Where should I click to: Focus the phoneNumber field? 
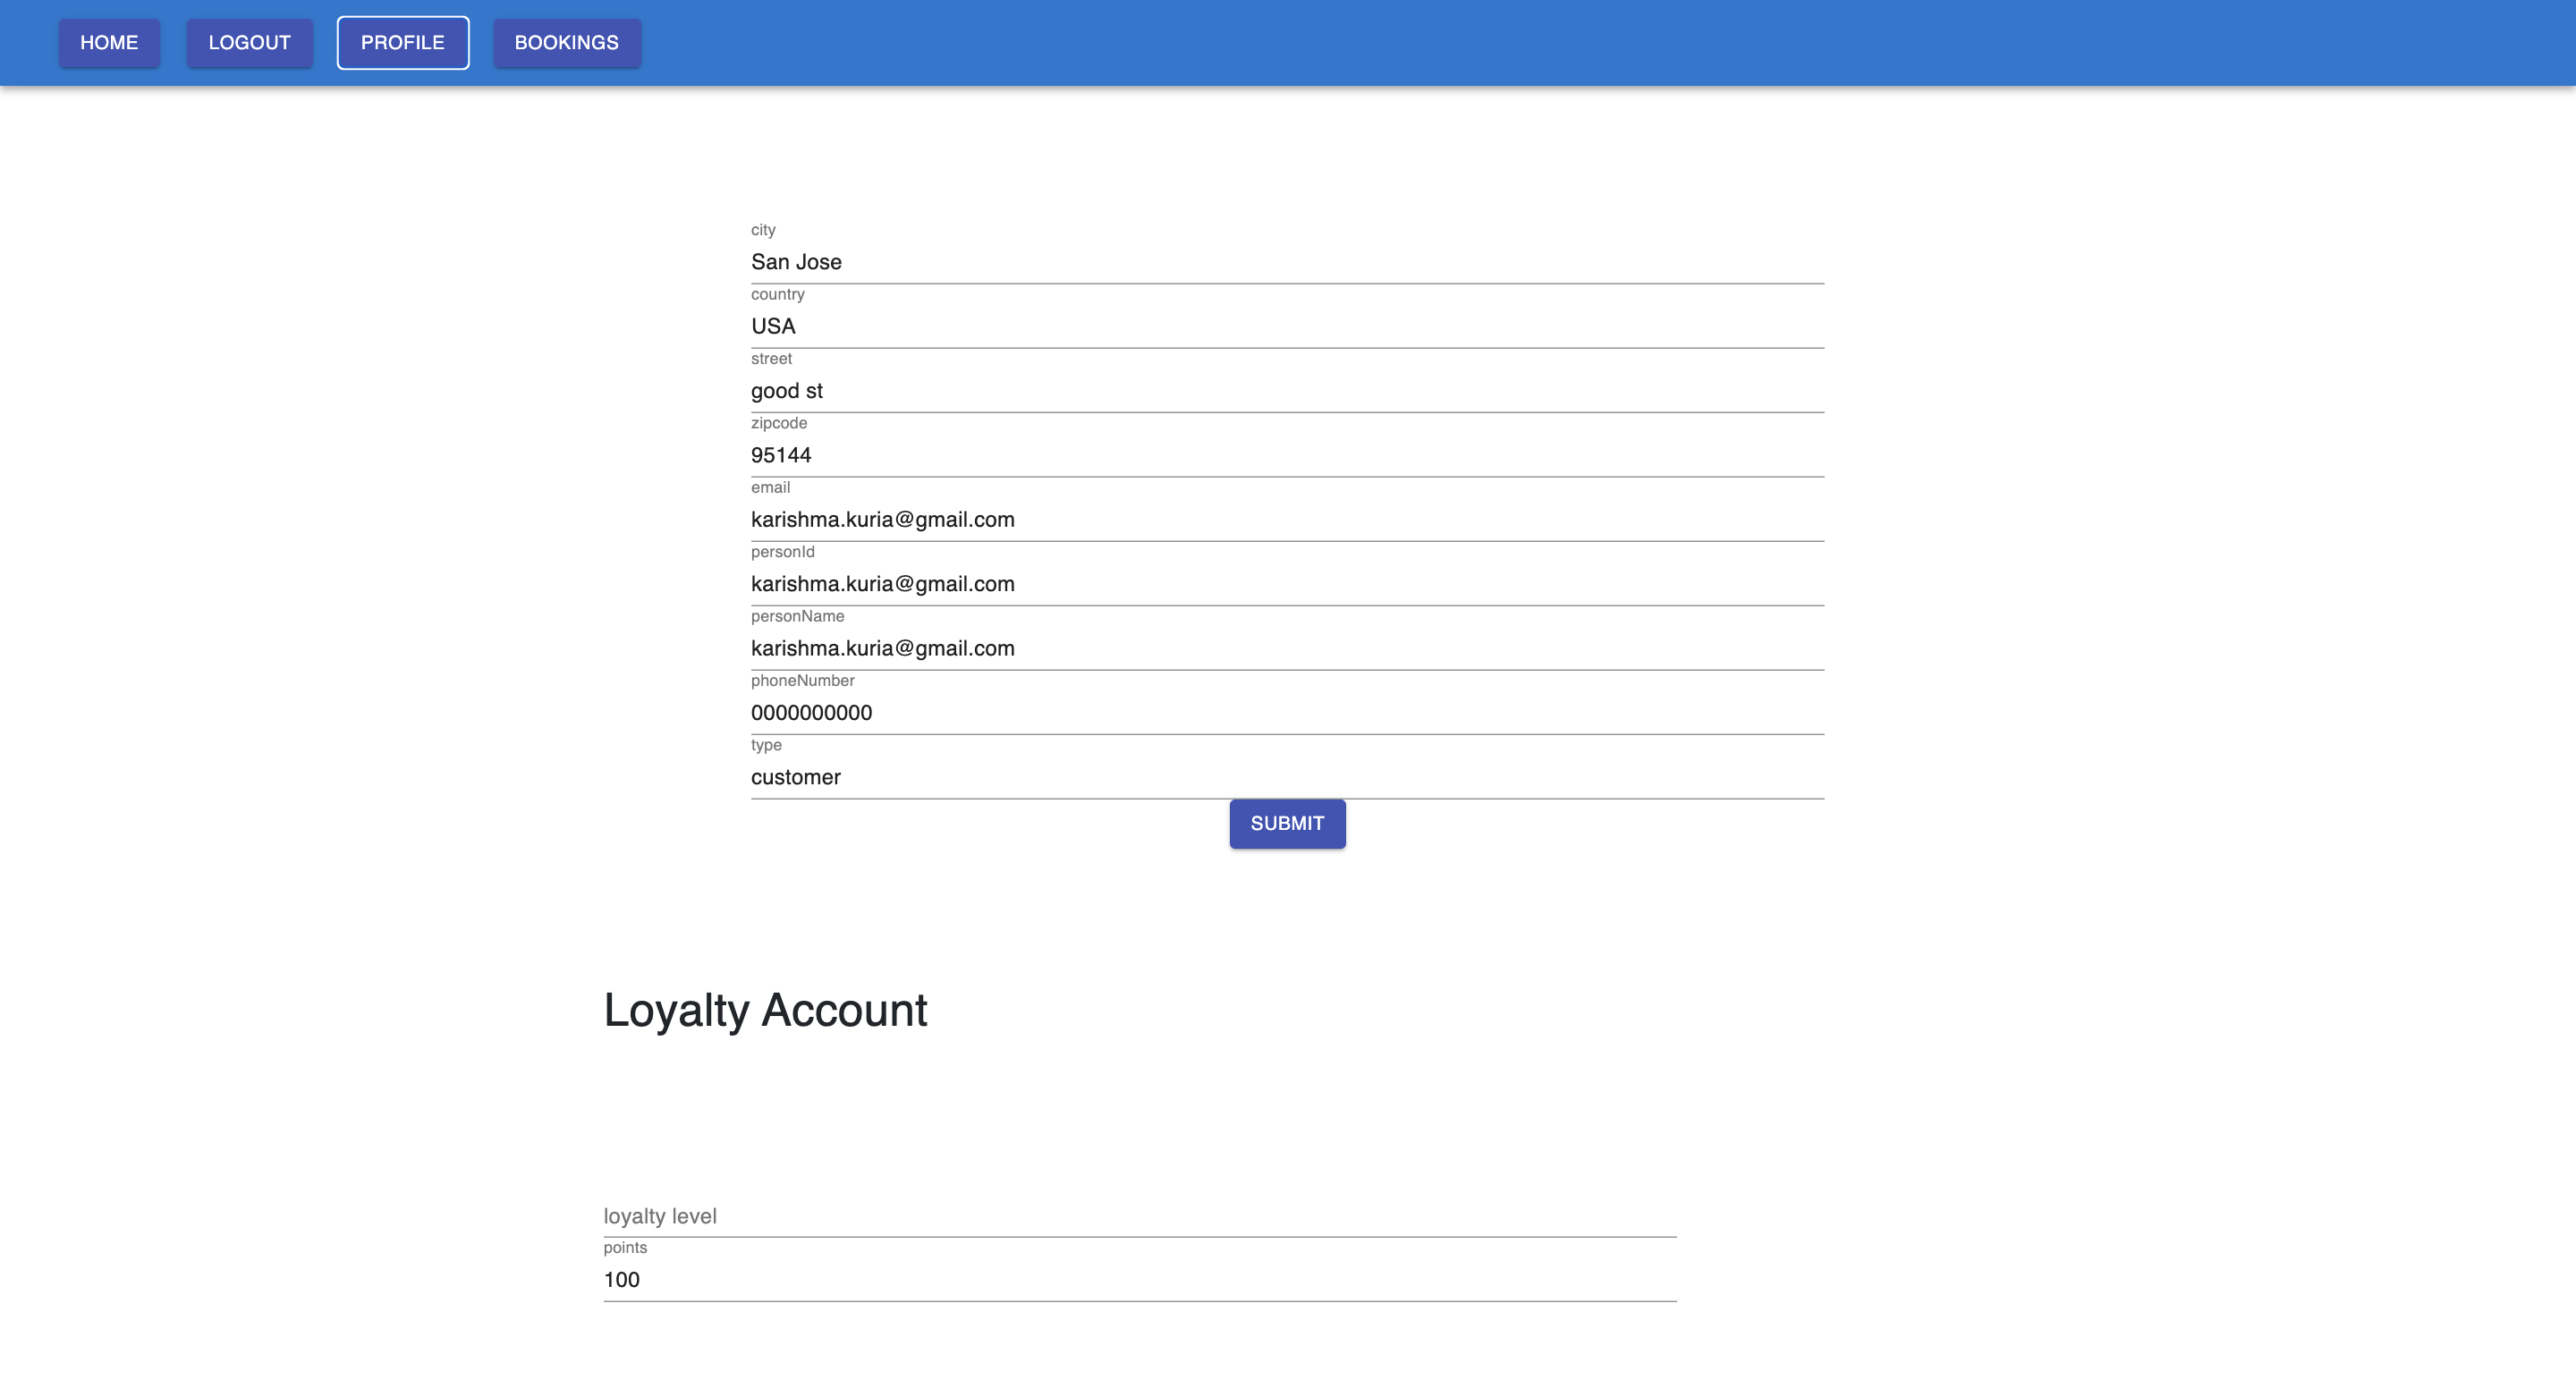[x=1287, y=712]
